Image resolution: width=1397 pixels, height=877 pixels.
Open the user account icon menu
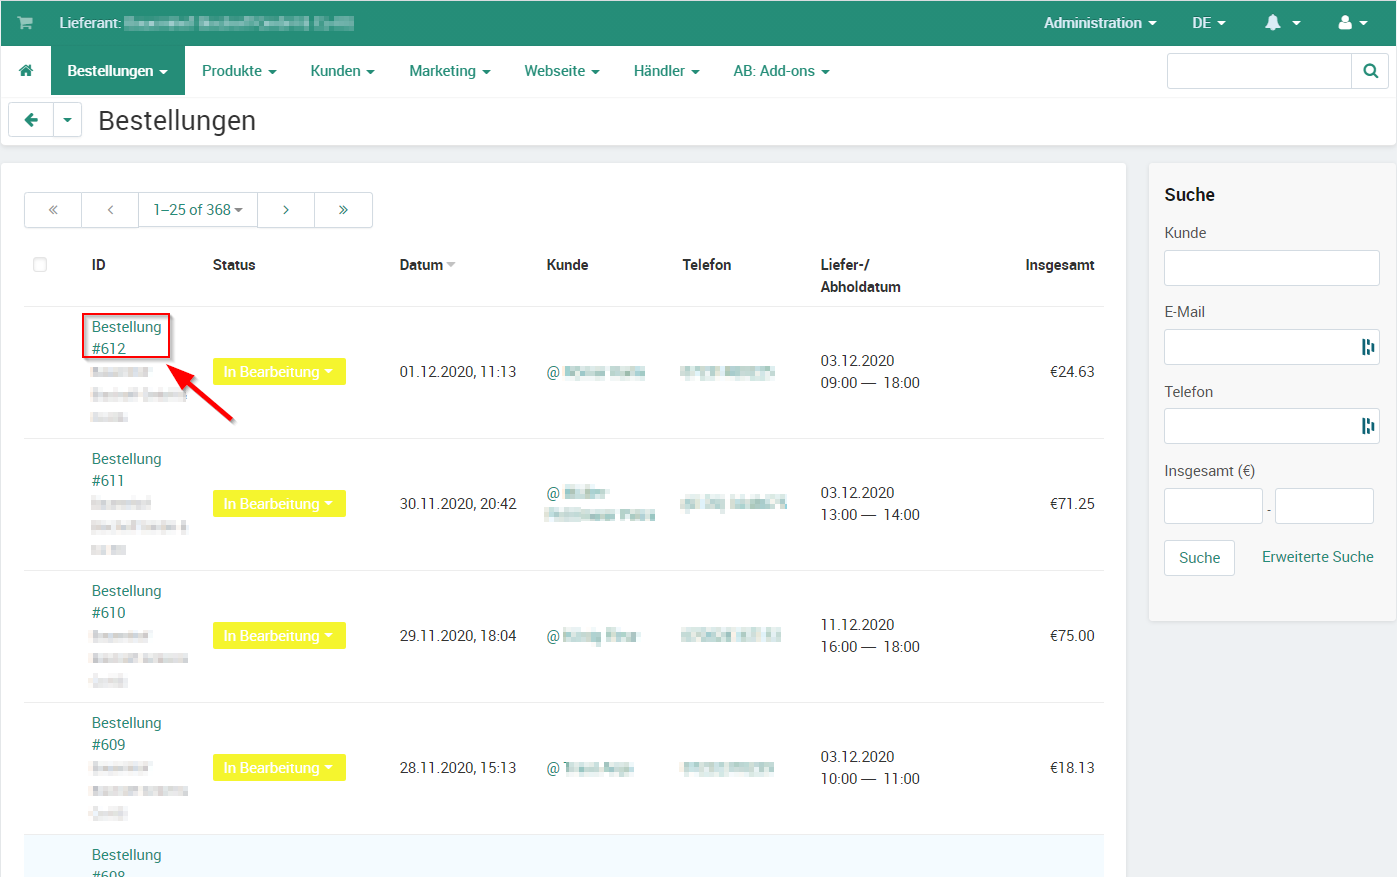tap(1353, 23)
